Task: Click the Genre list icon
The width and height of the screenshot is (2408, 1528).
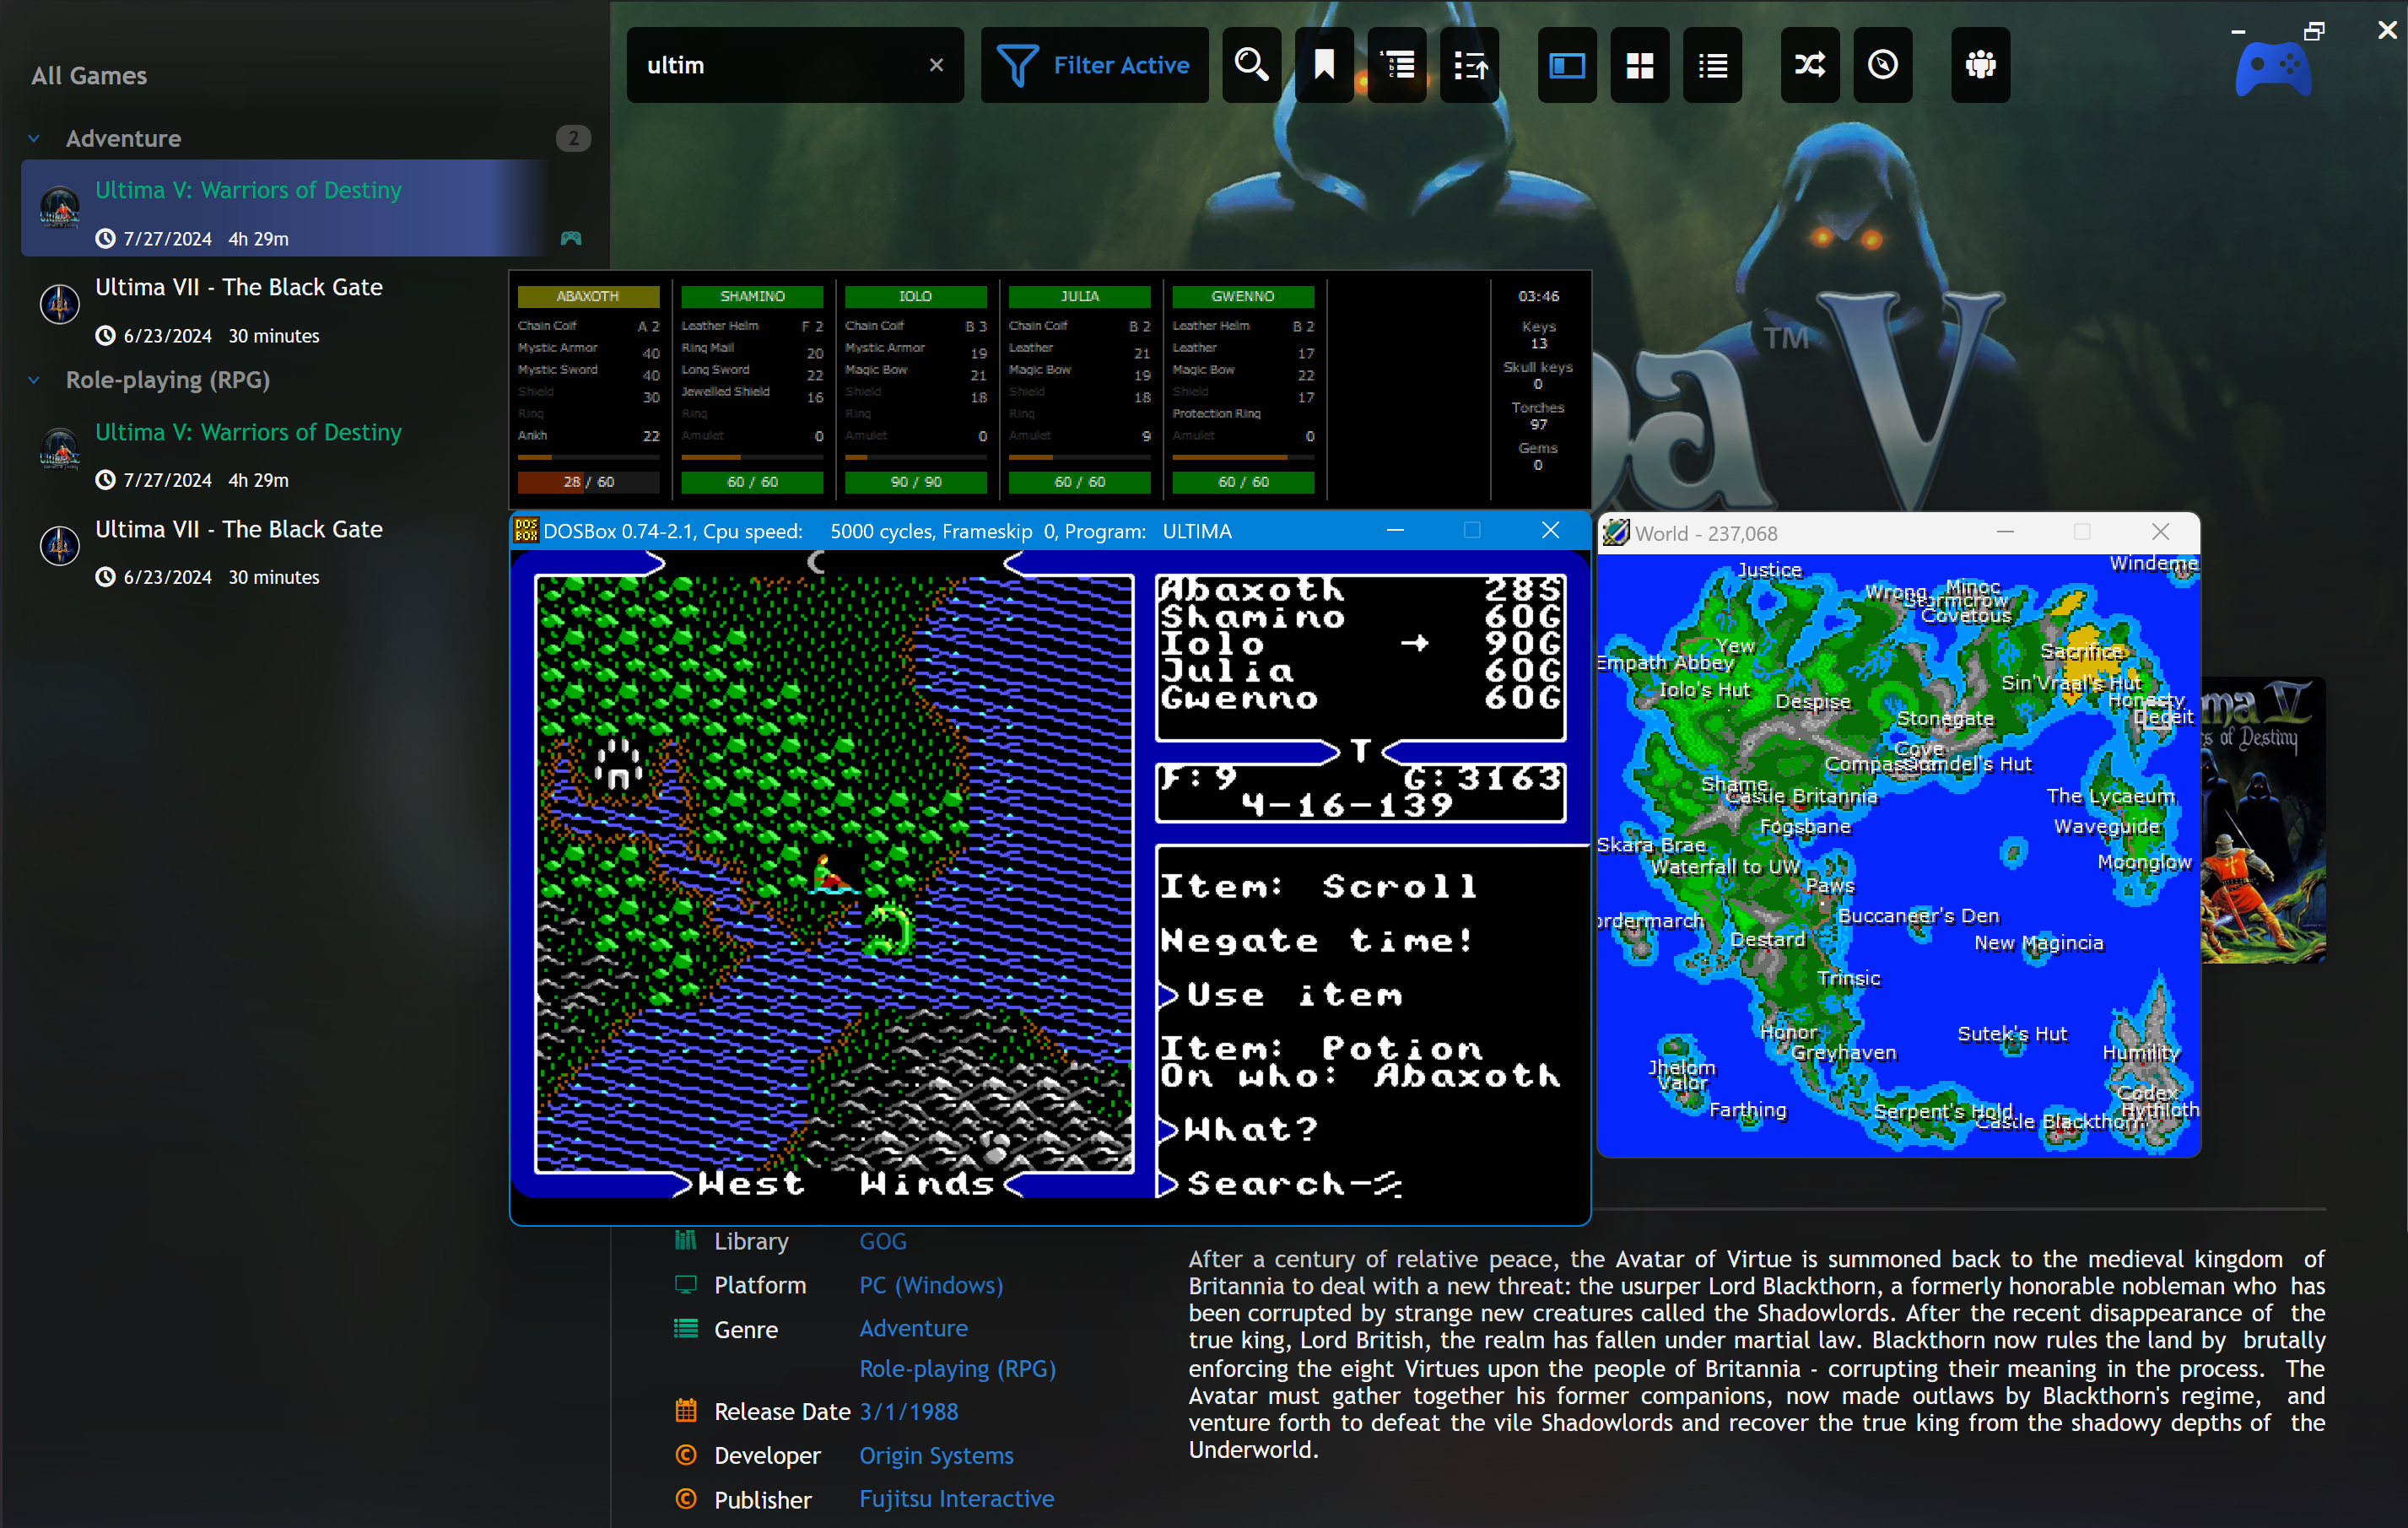Action: coord(685,1328)
